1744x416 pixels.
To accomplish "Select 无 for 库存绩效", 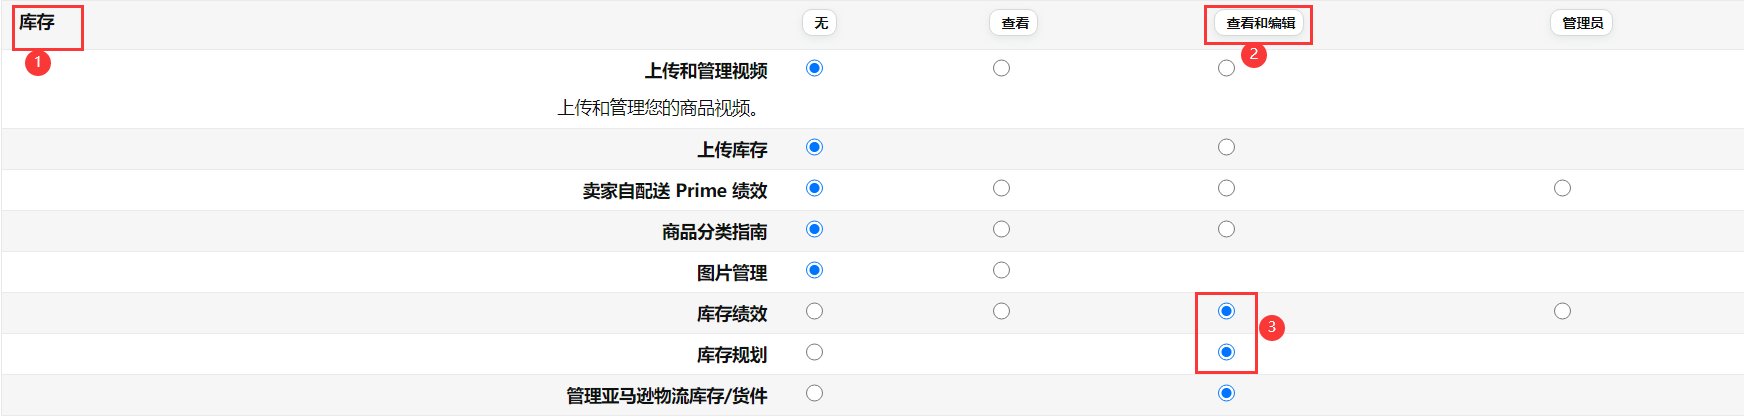I will tap(814, 311).
